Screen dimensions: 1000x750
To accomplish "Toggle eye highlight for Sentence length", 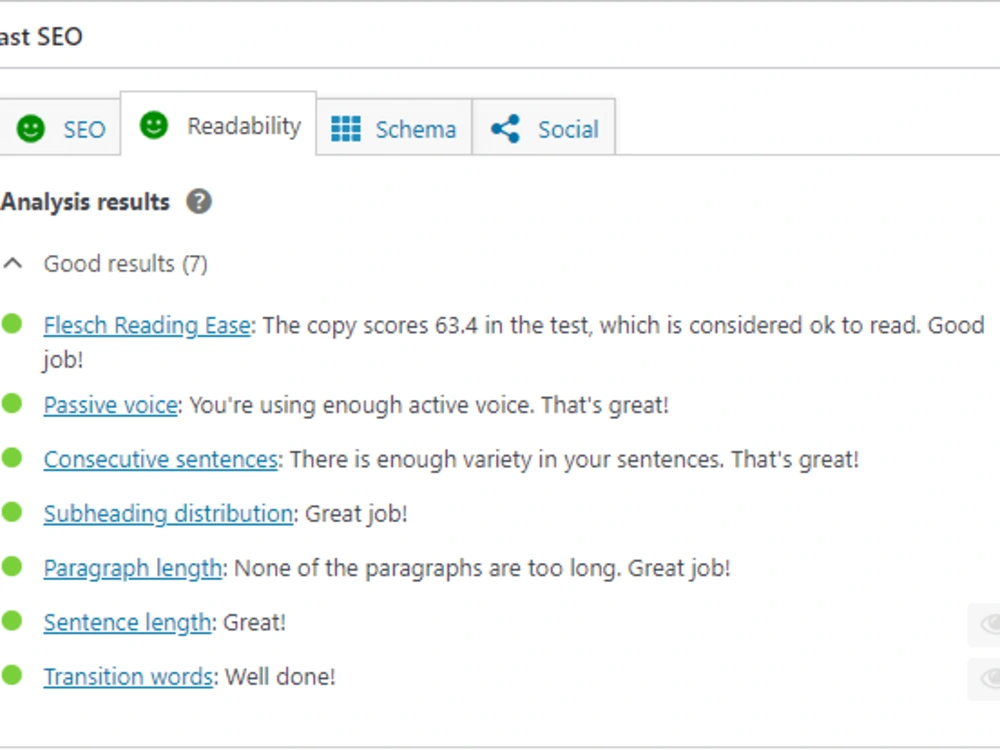I will (x=985, y=624).
